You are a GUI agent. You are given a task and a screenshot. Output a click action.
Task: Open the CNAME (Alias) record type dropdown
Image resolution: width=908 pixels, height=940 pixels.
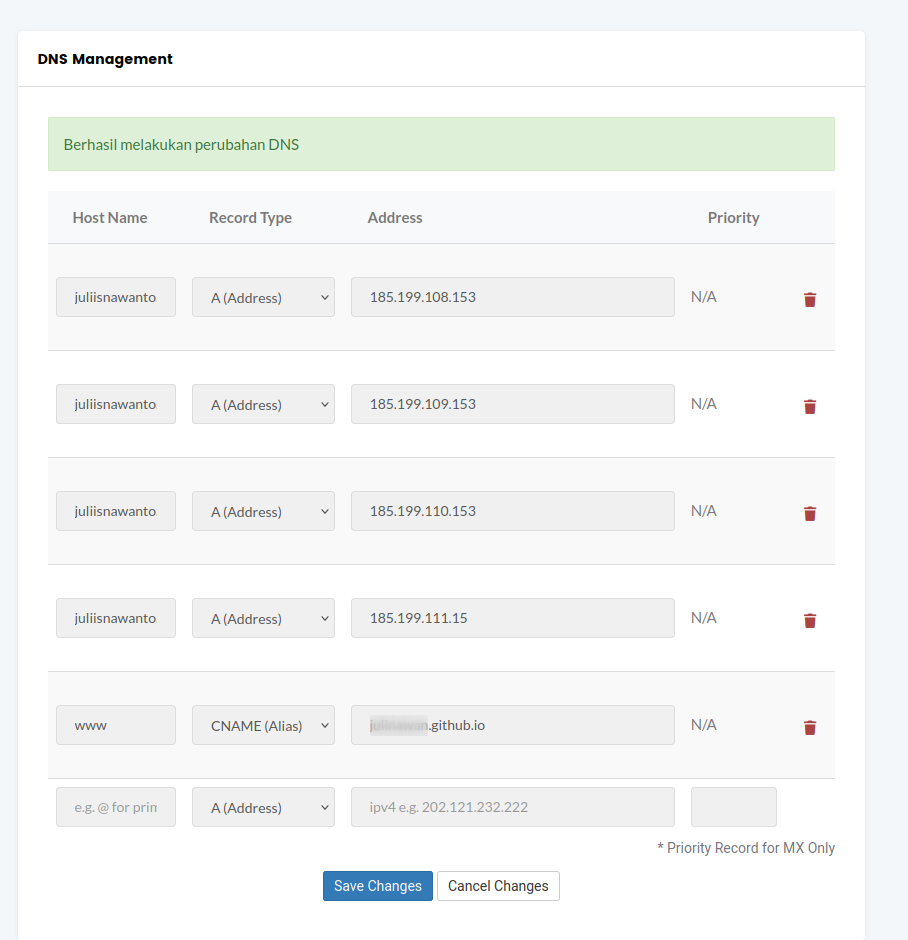click(x=263, y=725)
